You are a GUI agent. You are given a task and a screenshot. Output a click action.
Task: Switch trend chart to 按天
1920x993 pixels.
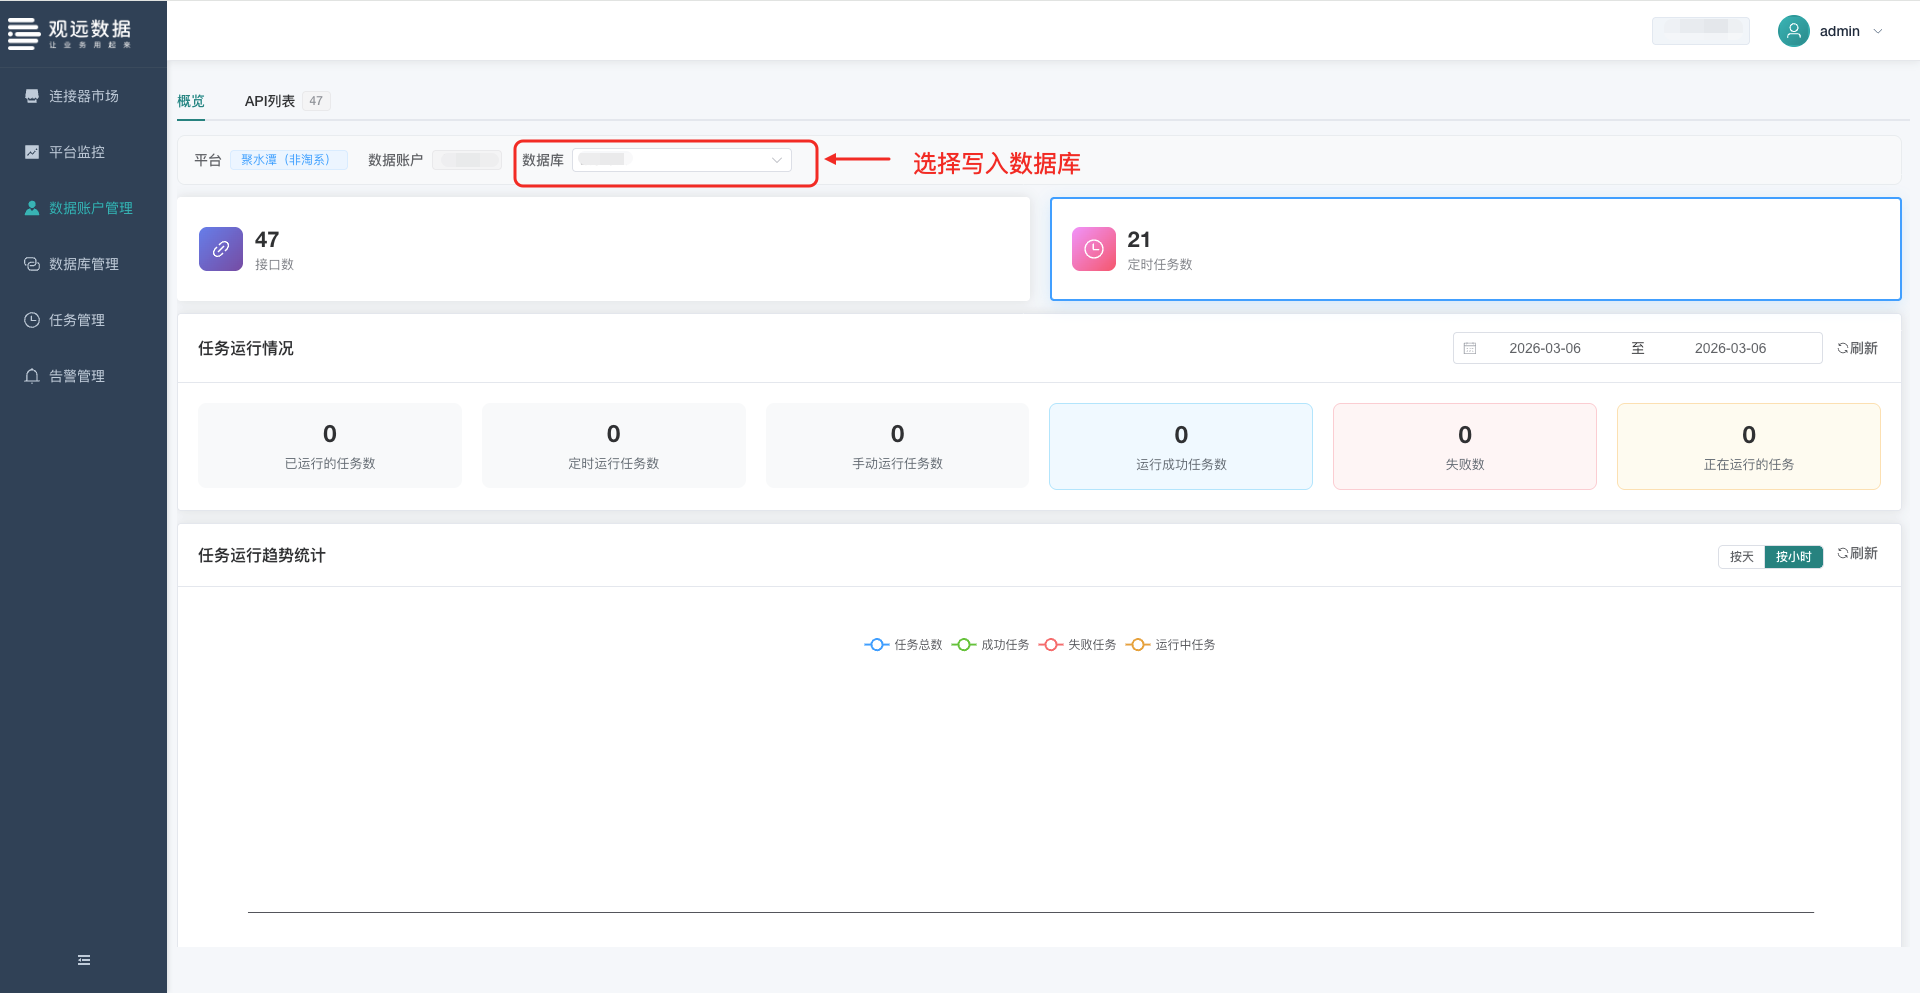[x=1741, y=556]
